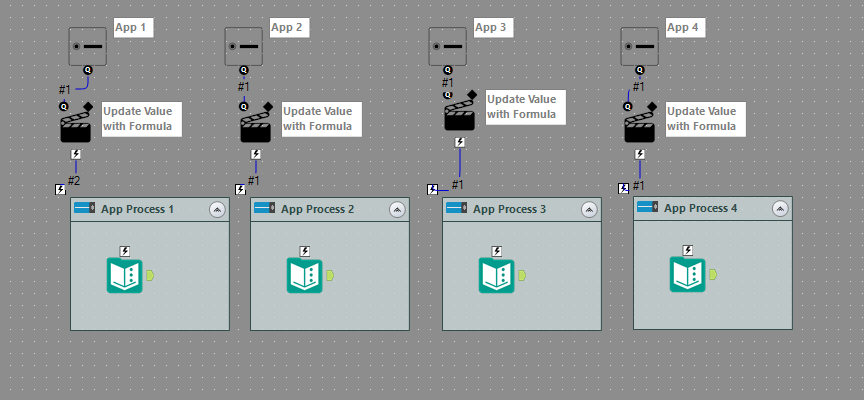Click lightning anchor on App Process 1 container
This screenshot has width=864, height=400.
click(x=61, y=190)
